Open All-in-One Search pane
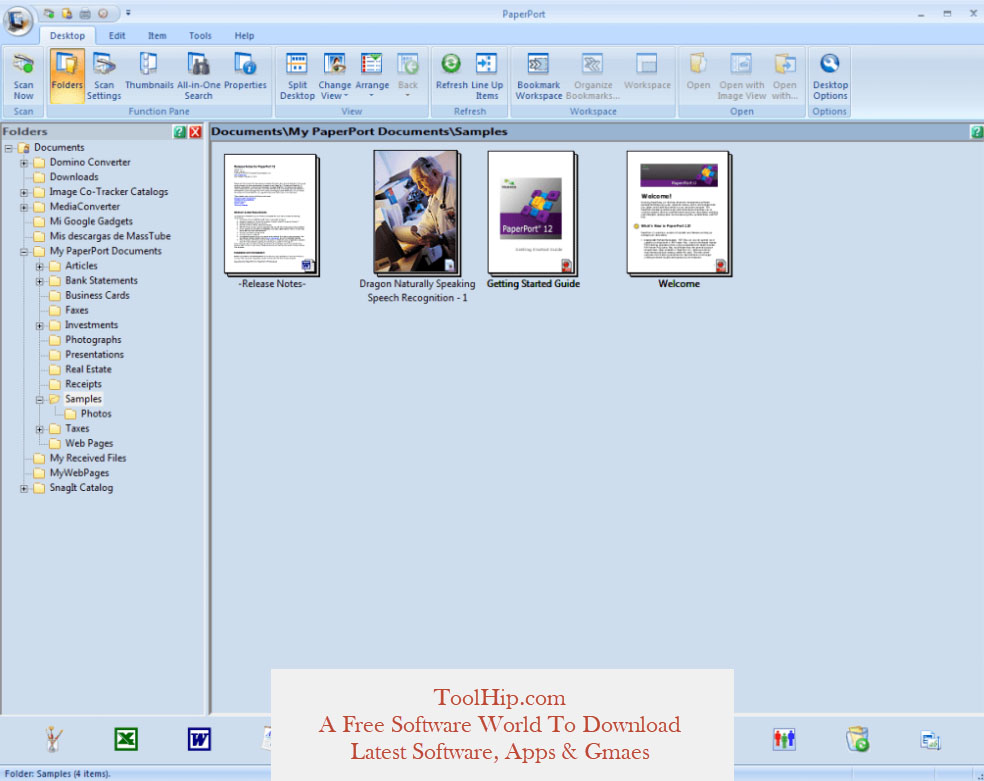Viewport: 984px width, 781px height. point(198,76)
